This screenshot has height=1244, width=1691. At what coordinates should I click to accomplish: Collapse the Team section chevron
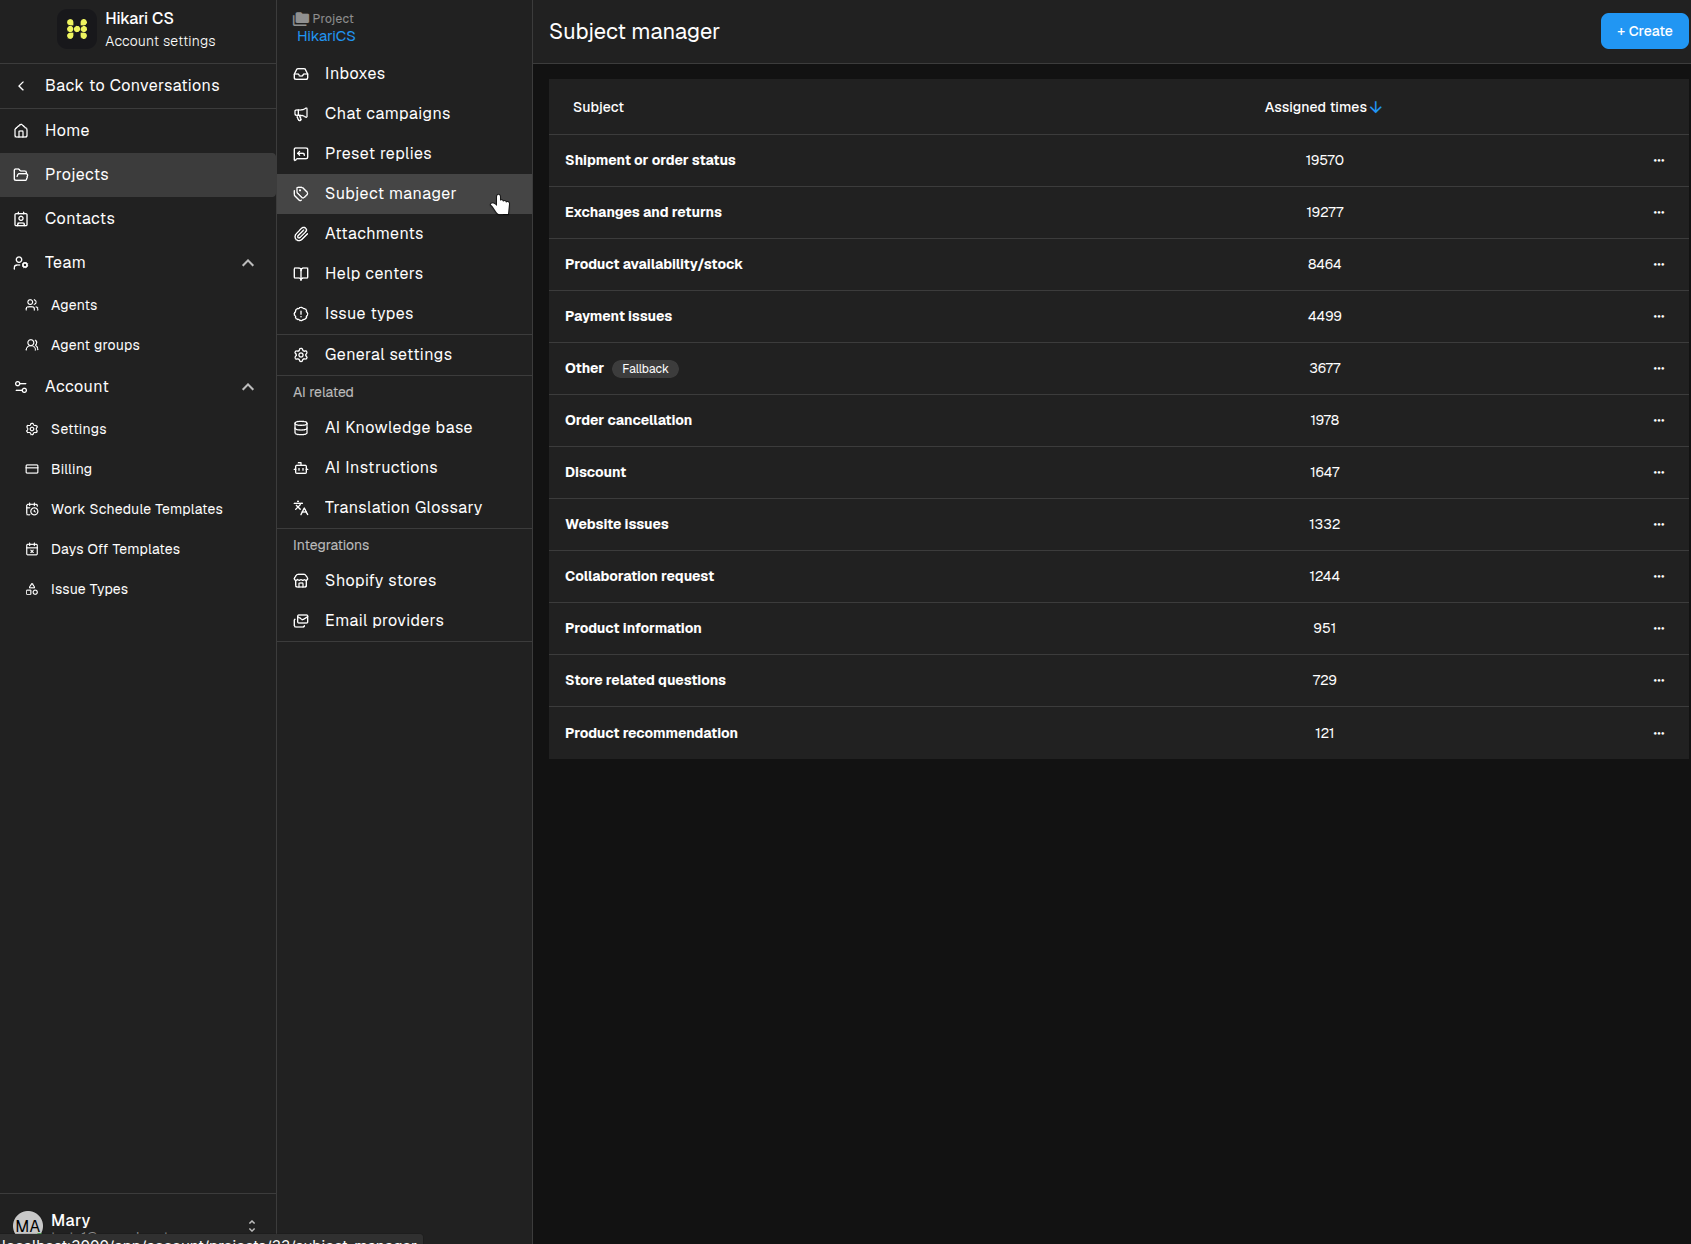pos(248,263)
